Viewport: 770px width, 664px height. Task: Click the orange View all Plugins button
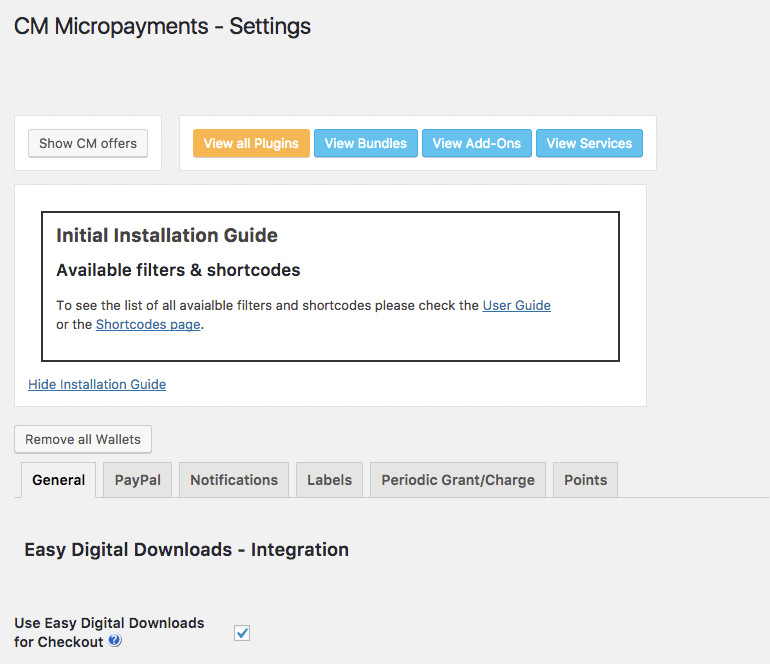pyautogui.click(x=251, y=143)
